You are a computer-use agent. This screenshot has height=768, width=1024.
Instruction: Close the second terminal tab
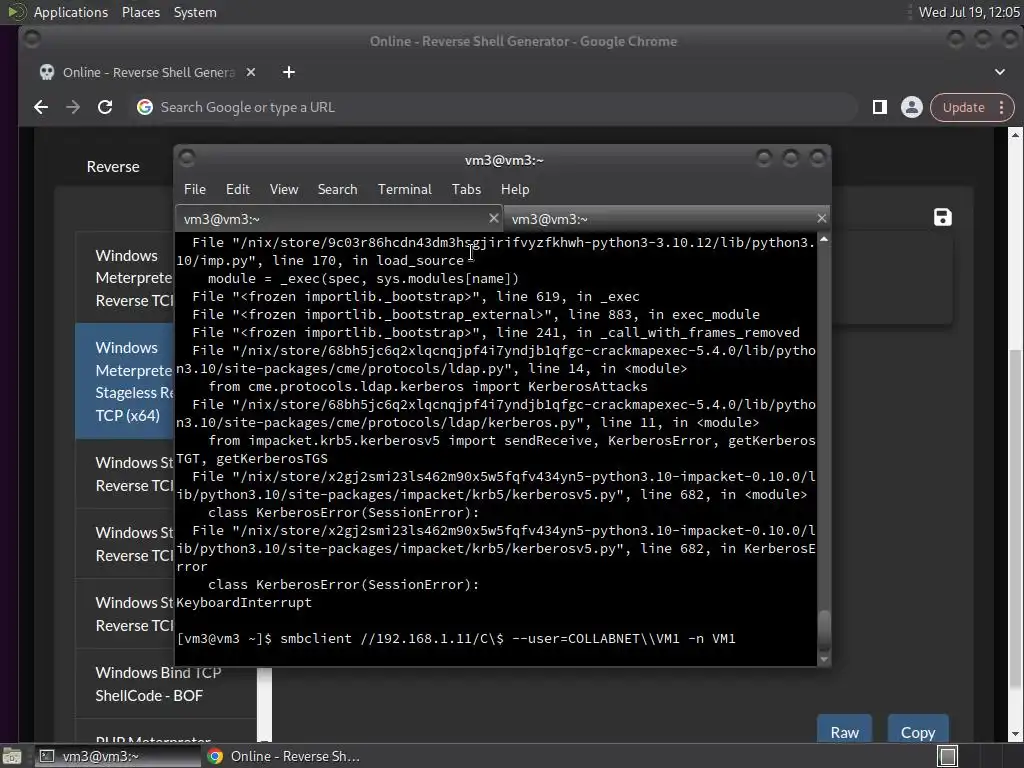pos(822,218)
